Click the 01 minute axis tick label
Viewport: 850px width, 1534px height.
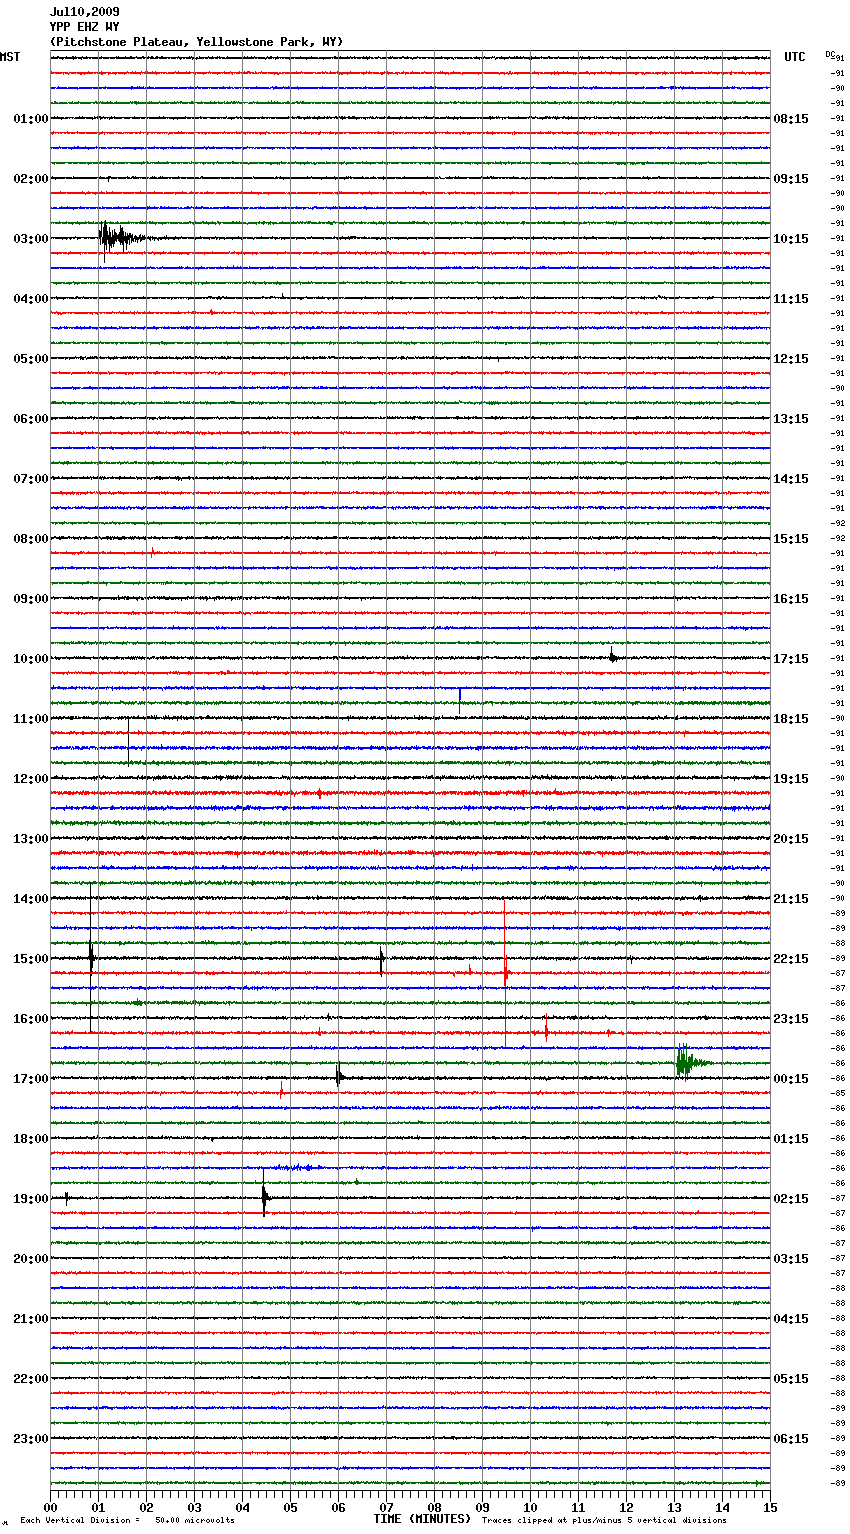point(98,1507)
